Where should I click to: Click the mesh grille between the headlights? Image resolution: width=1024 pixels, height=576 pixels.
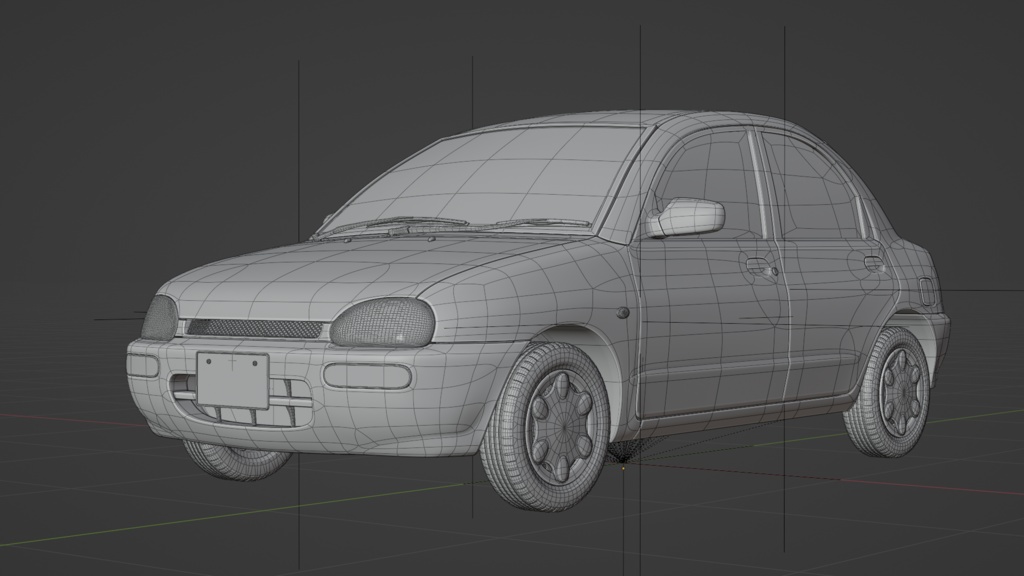click(254, 328)
